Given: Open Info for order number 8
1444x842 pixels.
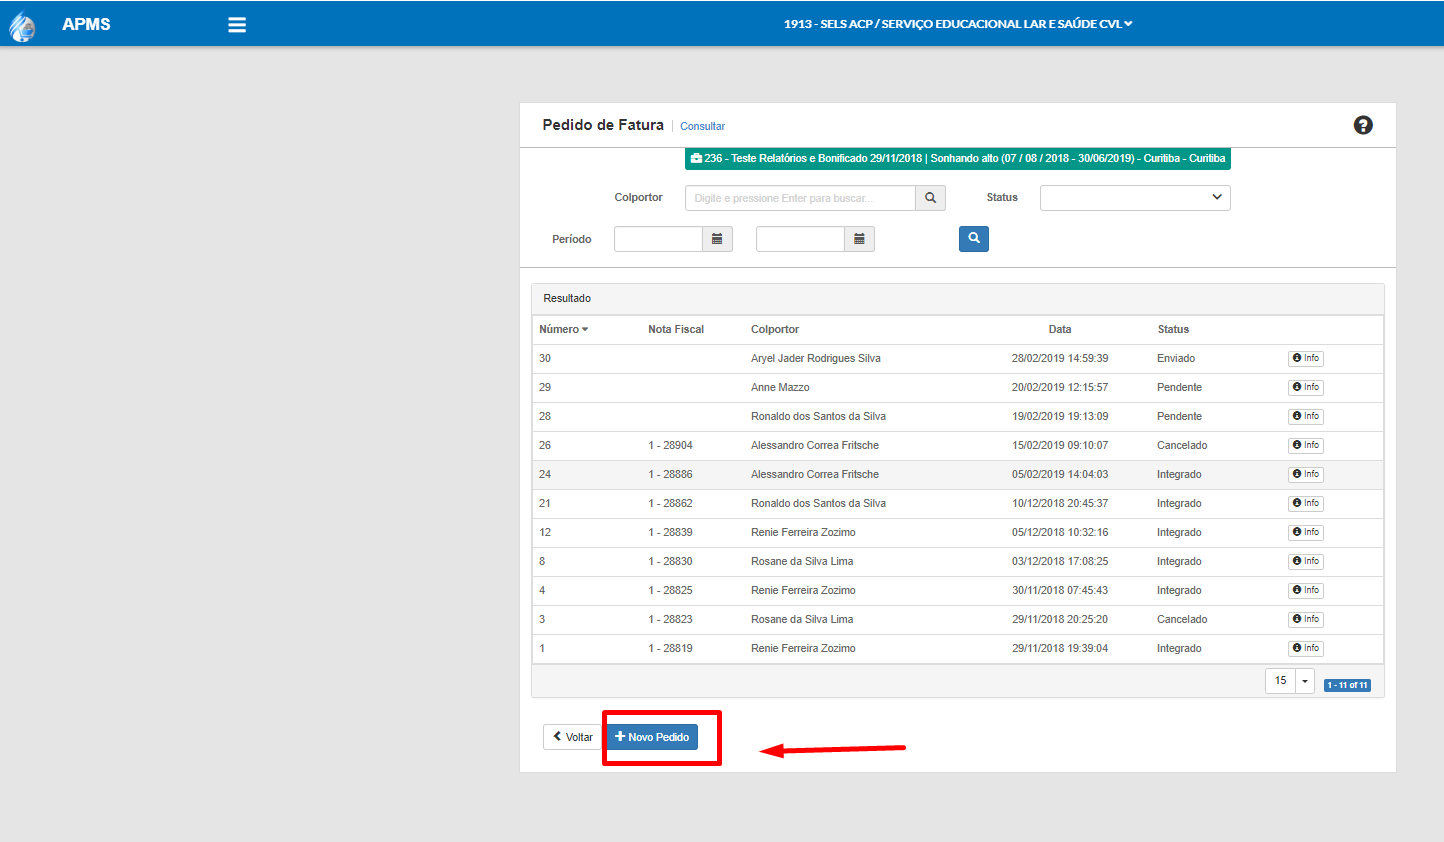Looking at the screenshot, I should click(x=1306, y=561).
